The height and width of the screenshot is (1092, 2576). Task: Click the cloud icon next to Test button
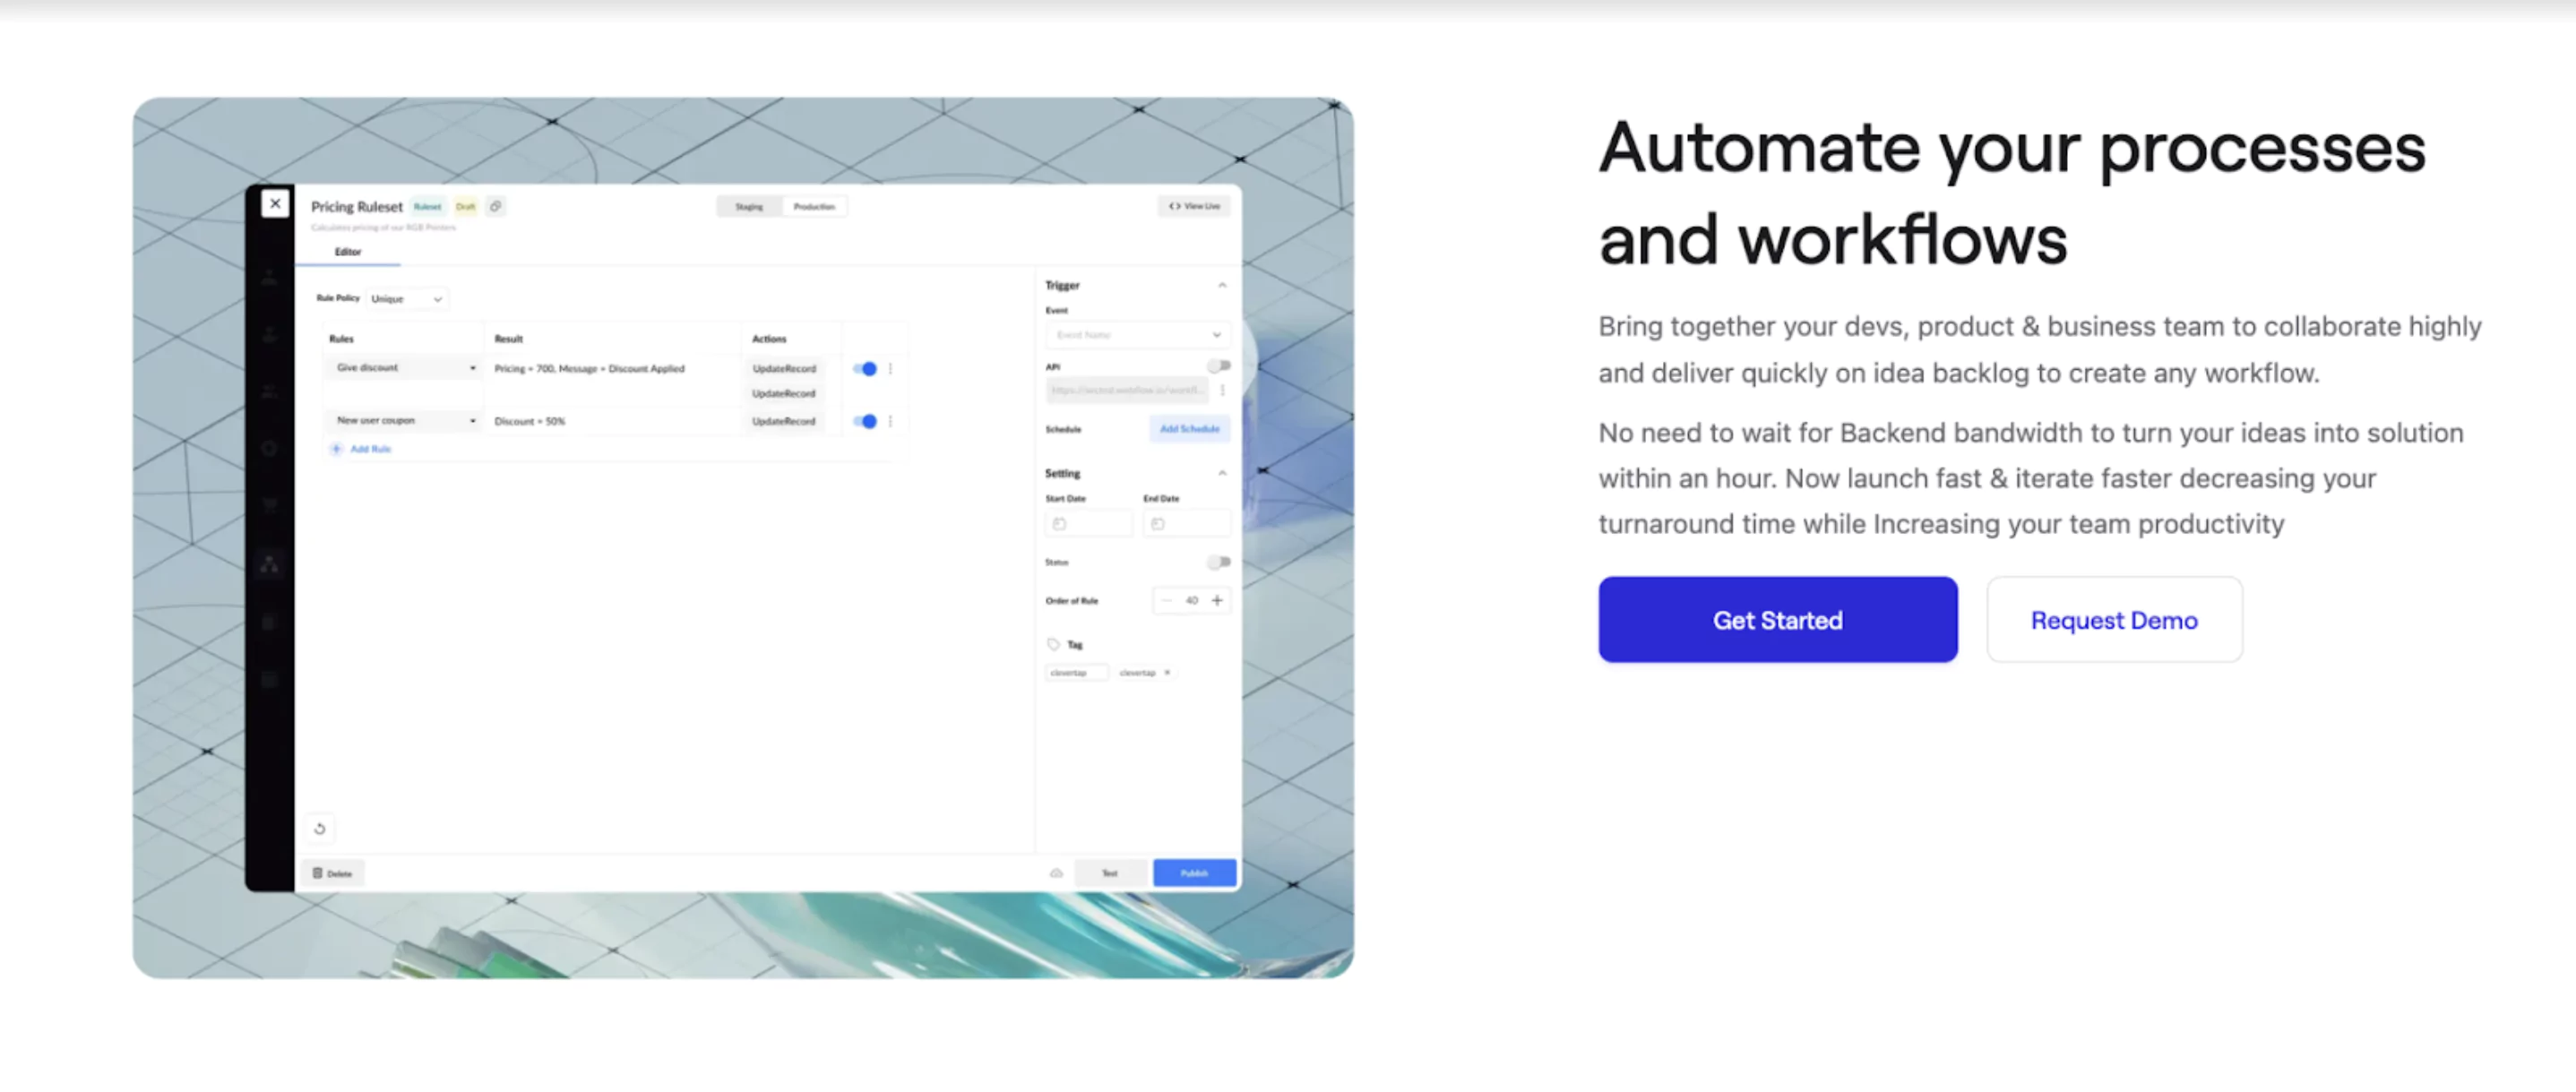[1056, 873]
